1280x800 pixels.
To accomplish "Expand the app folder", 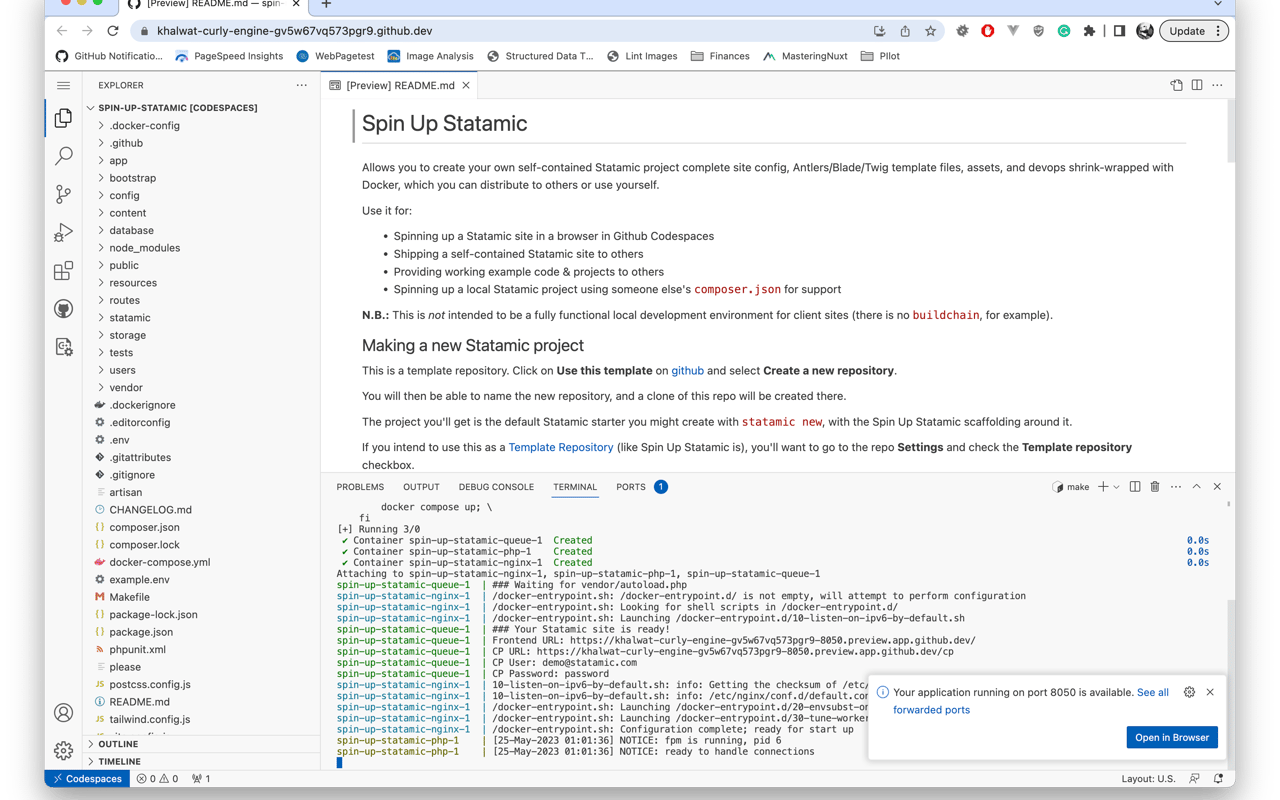I will tap(119, 161).
